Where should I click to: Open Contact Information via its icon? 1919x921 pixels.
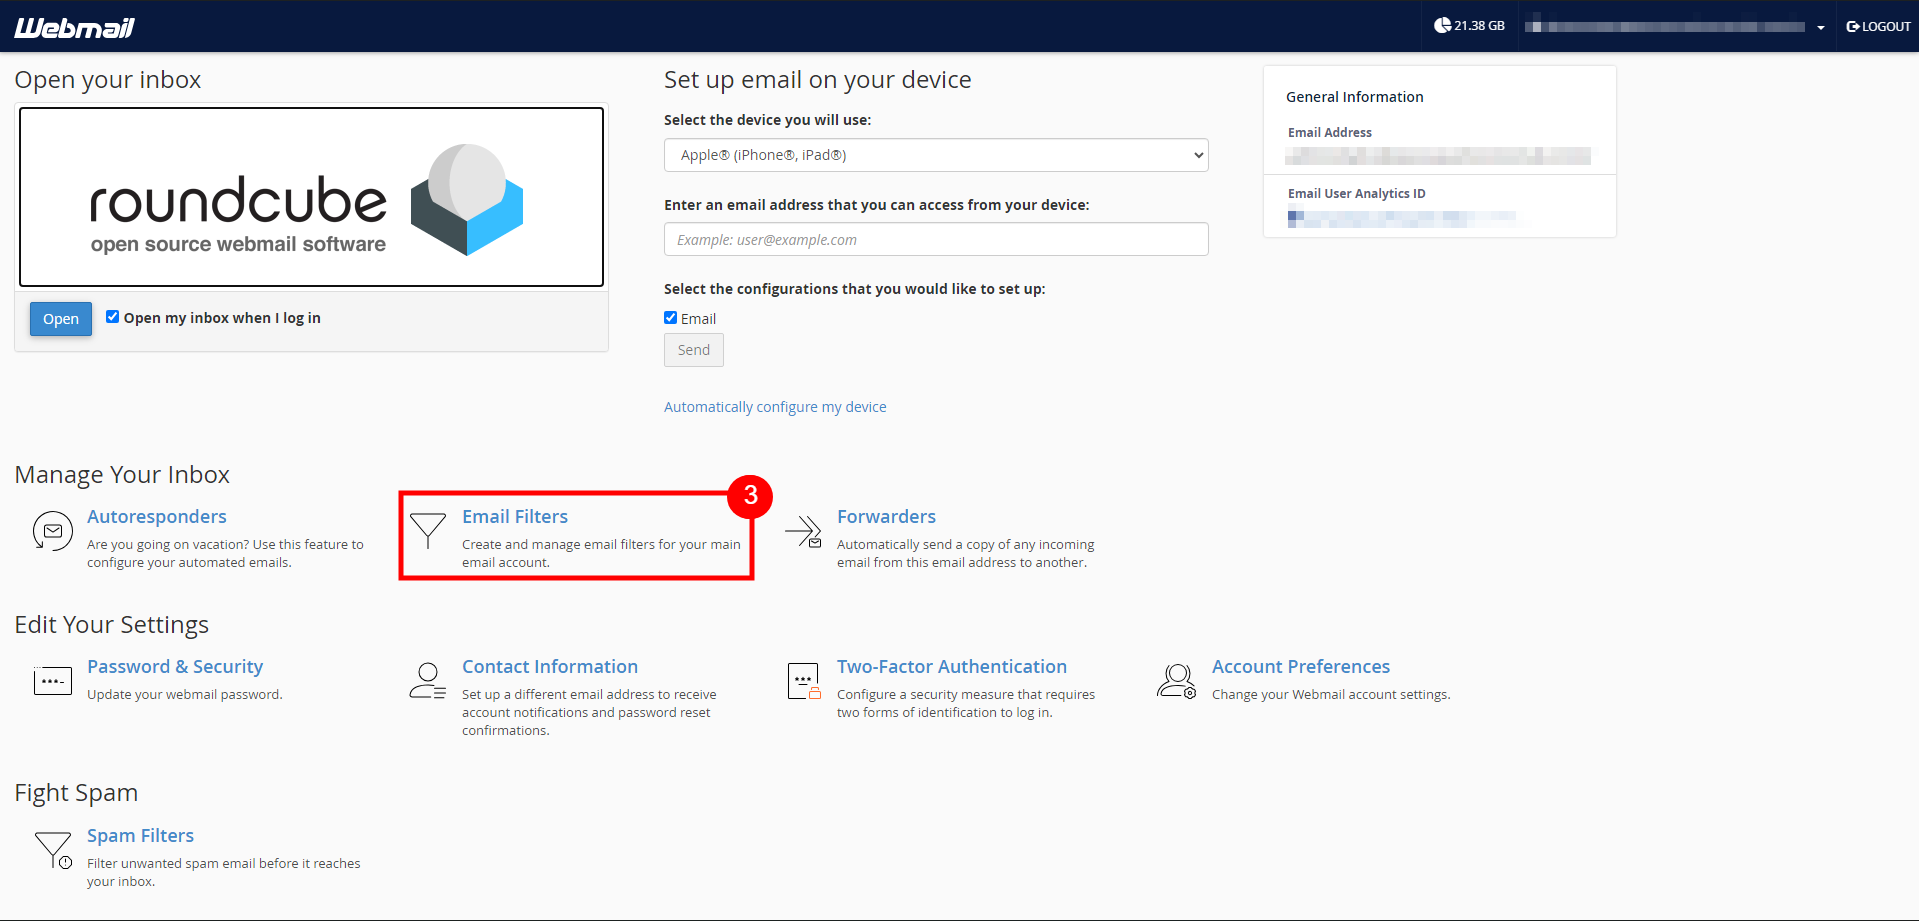pos(428,681)
